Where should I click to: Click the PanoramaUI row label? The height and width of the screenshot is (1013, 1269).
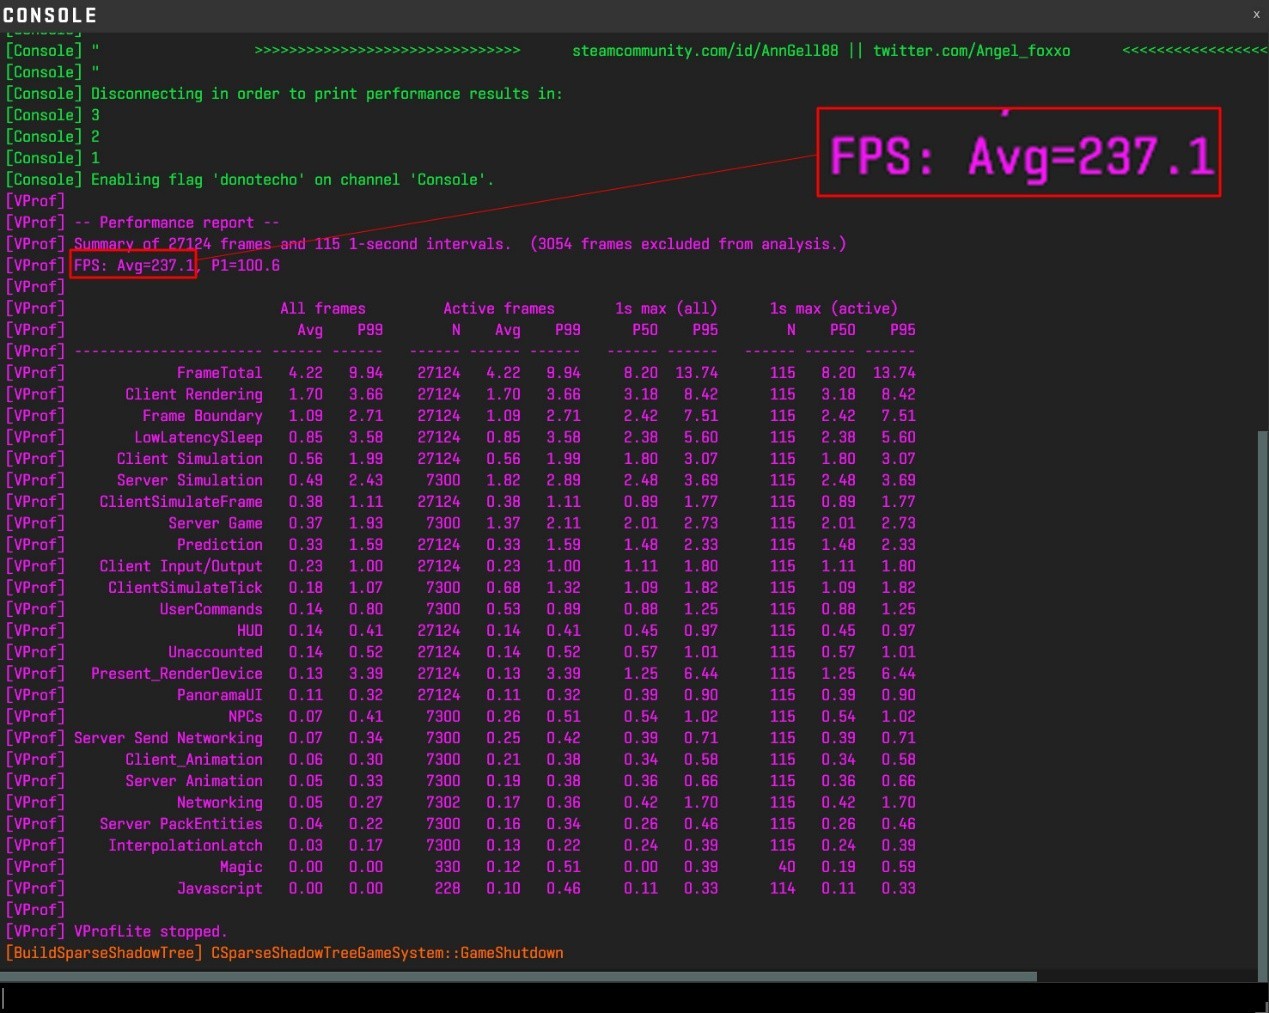(x=219, y=695)
